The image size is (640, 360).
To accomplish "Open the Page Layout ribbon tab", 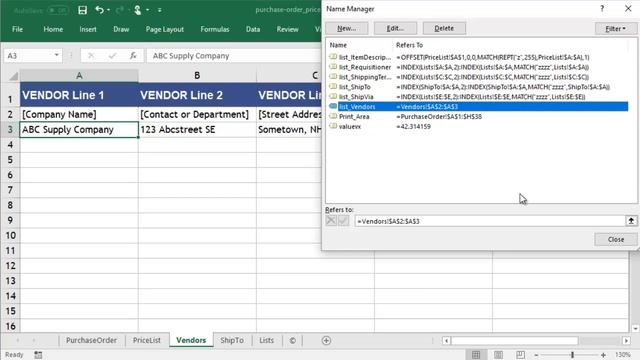I will click(x=164, y=29).
